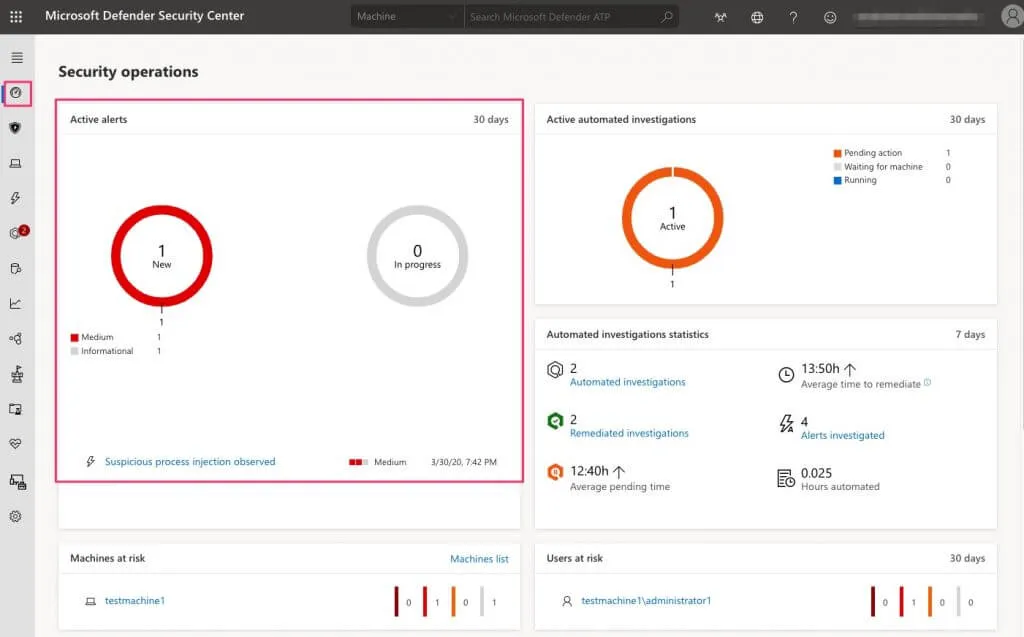Open the Reports chart icon in sidebar
The width and height of the screenshot is (1024, 637).
tap(16, 304)
